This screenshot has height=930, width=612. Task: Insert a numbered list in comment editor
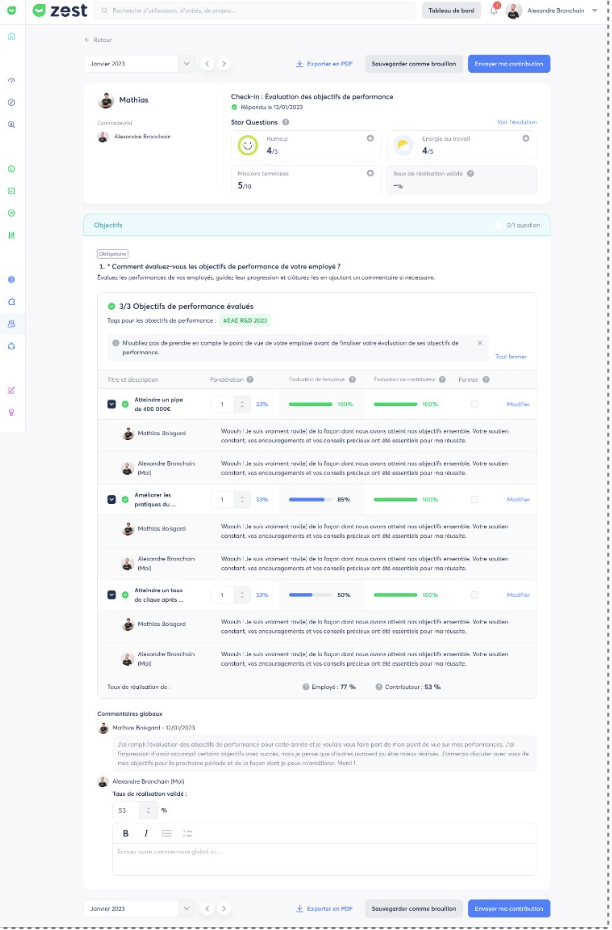[187, 833]
